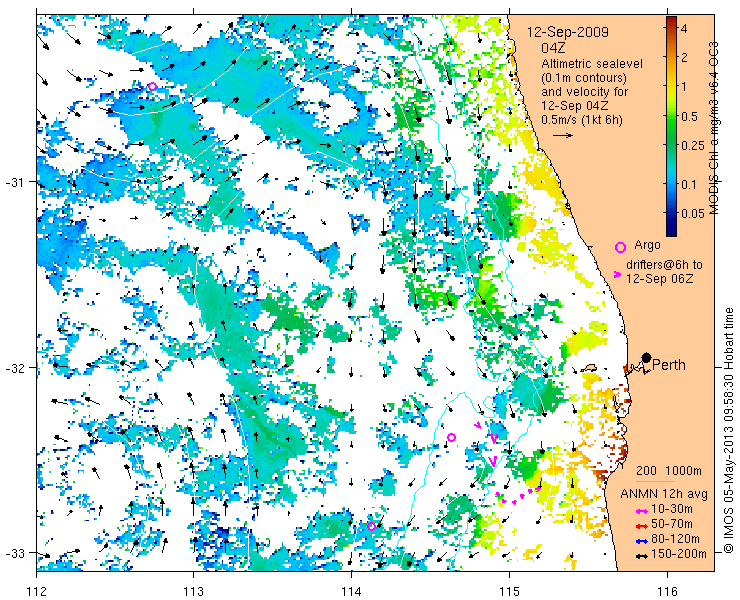The height and width of the screenshot is (600, 740).
Task: Click the chlorophyll colorbar
Action: (671, 126)
